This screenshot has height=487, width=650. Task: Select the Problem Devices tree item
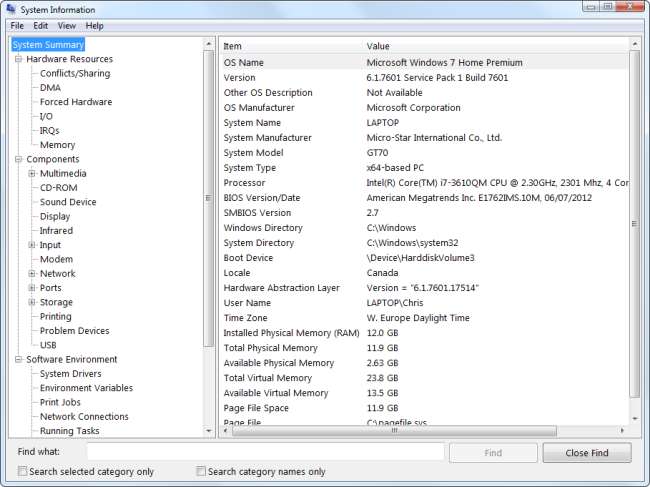pos(74,331)
